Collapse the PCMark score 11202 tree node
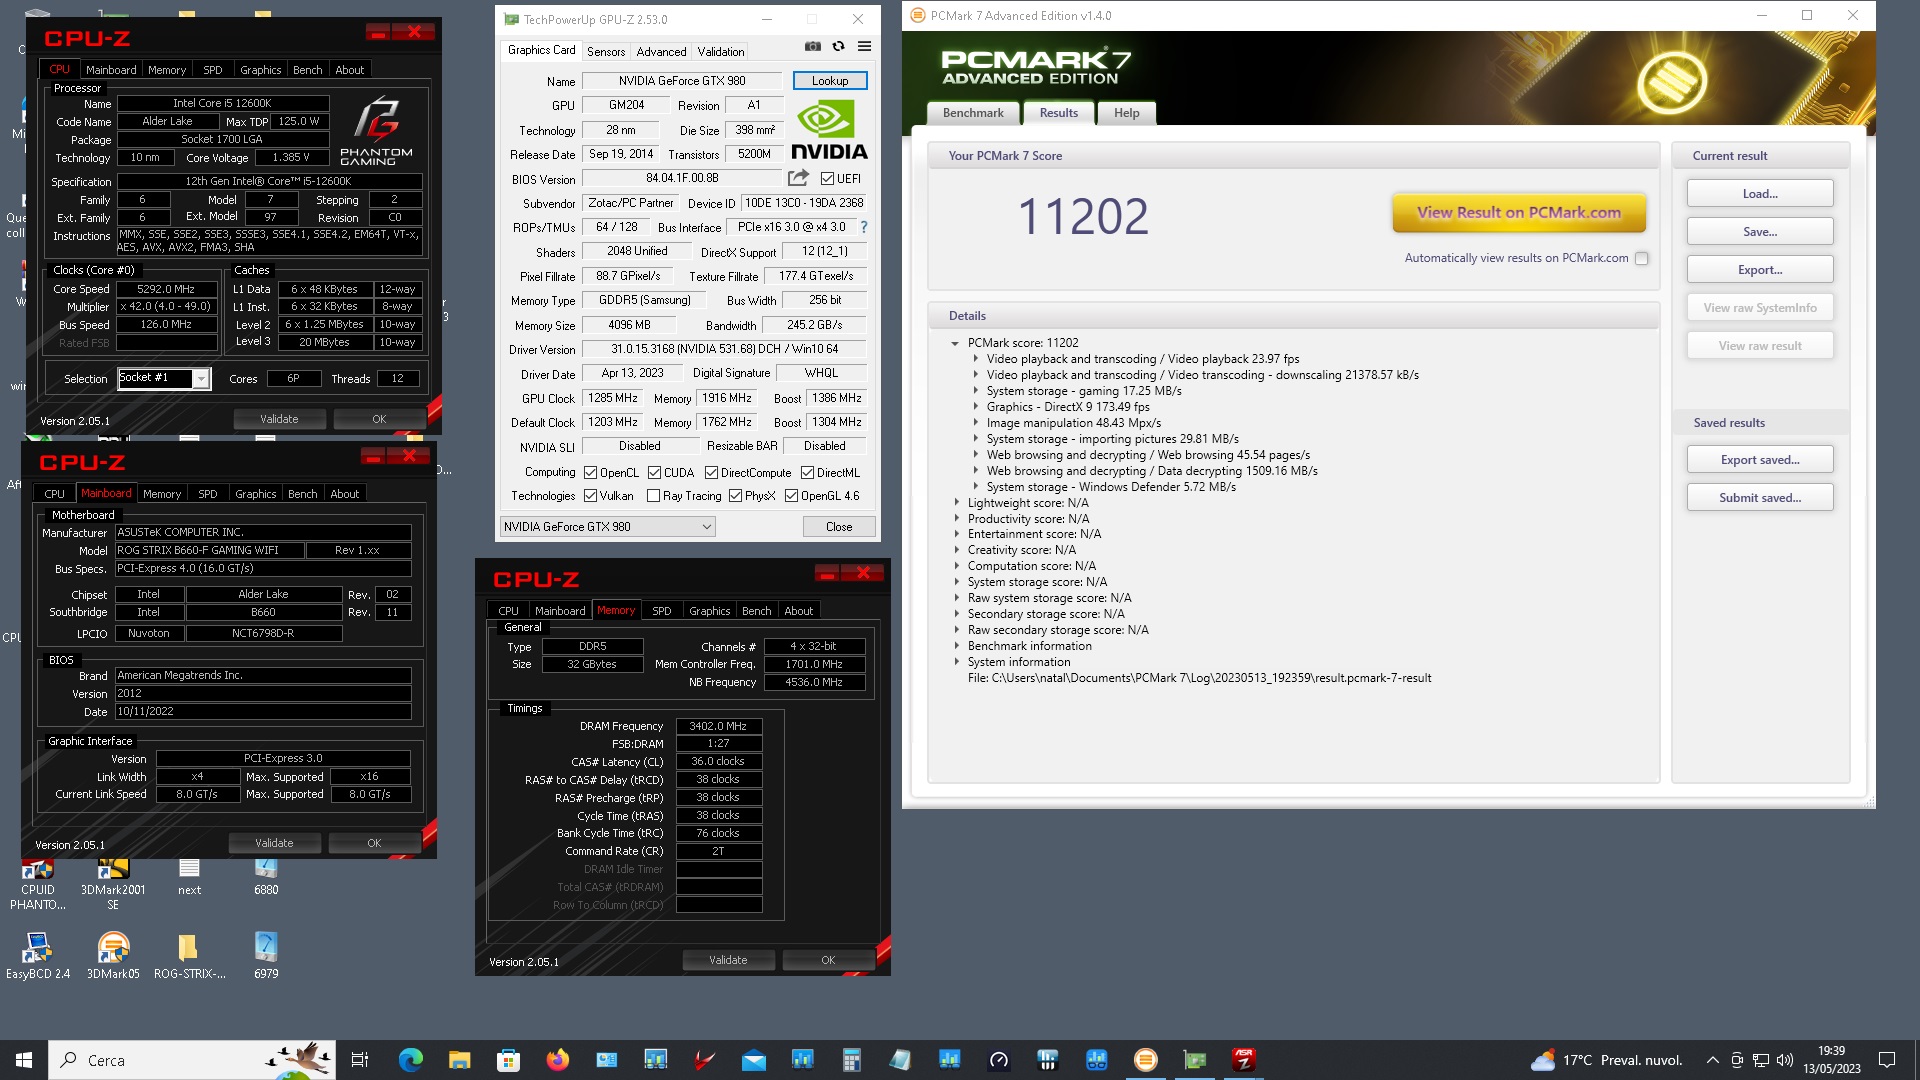1920x1080 pixels. [955, 343]
